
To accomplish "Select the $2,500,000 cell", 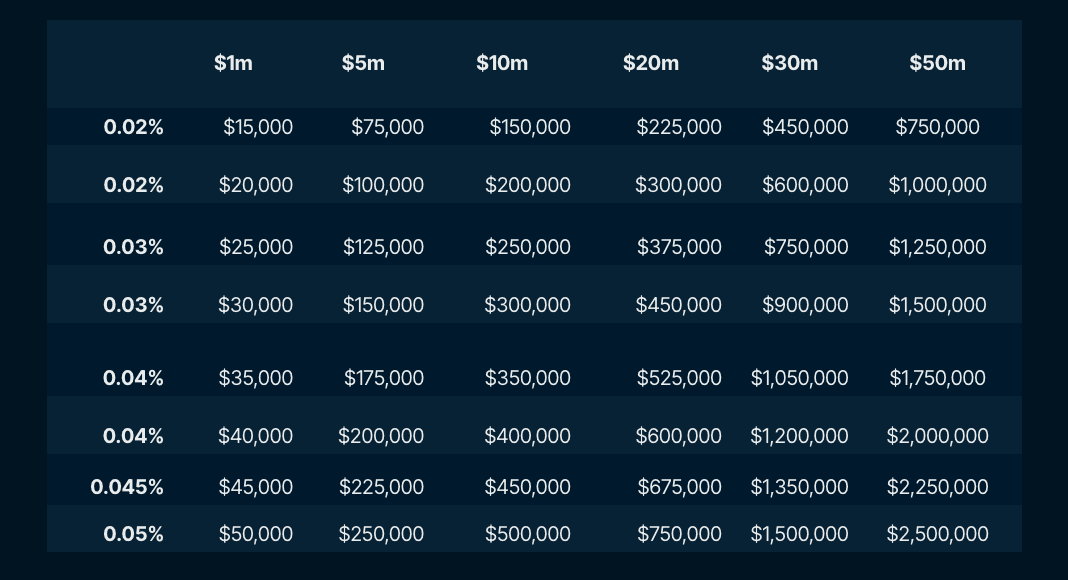I will (x=937, y=534).
